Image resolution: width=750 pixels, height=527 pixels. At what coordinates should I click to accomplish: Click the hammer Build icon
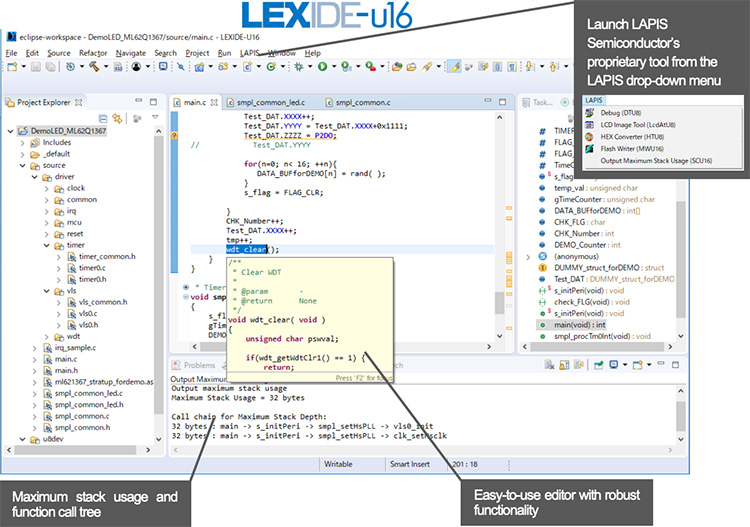click(94, 67)
